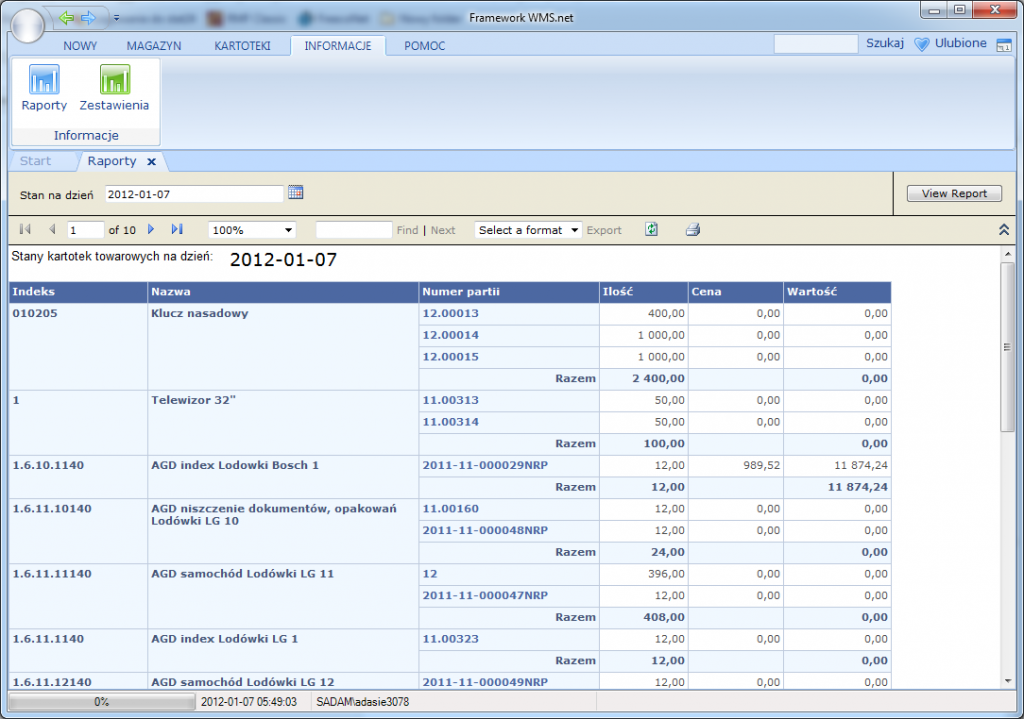Viewport: 1024px width, 719px height.
Task: Open the Zestawienia icon in the ribbon
Action: 114,88
